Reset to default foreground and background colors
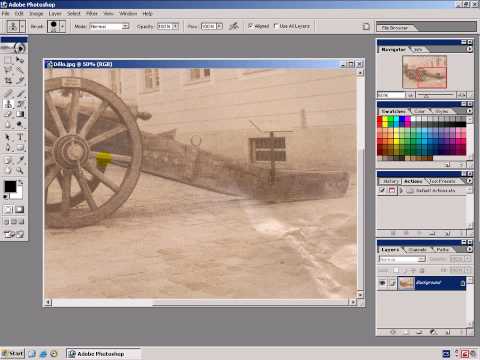Screen dimensions: 480x360 click(x=6, y=197)
